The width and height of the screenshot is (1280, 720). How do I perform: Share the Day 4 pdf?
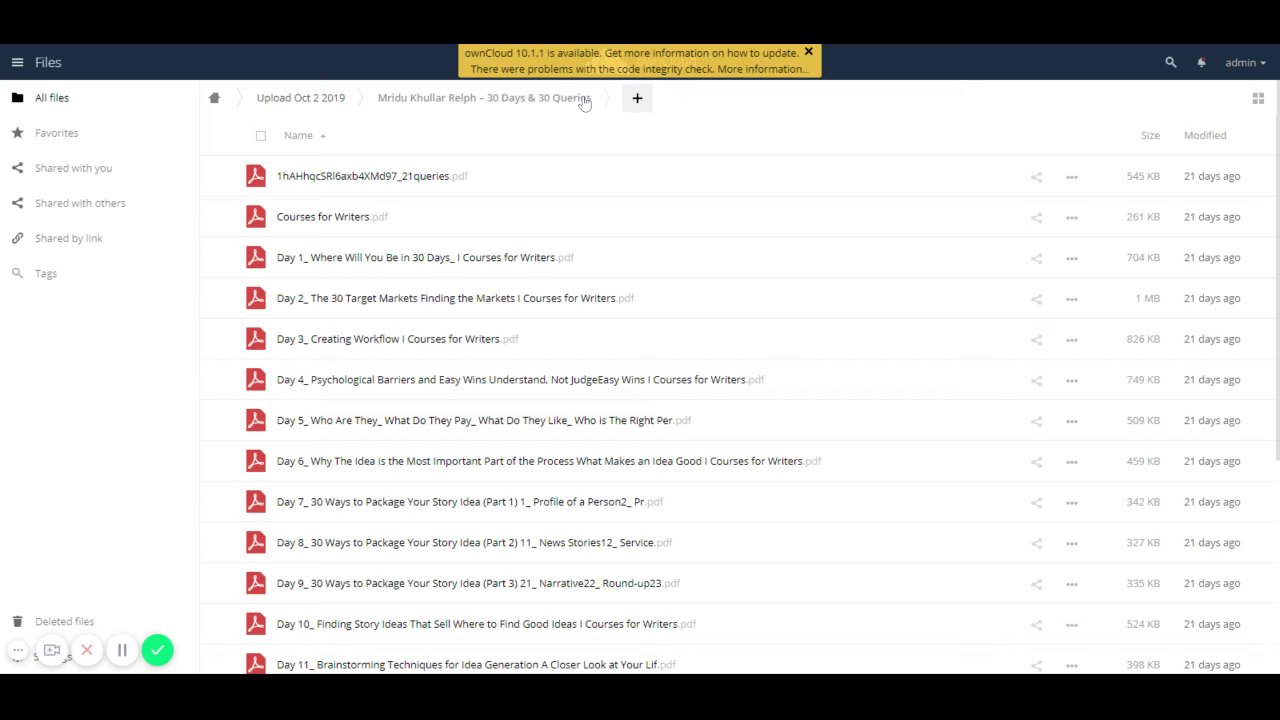tap(1036, 380)
